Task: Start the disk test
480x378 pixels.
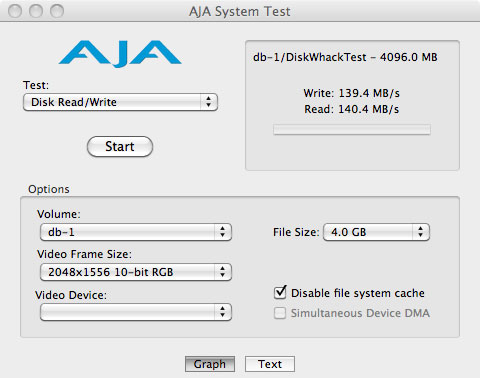Action: (x=120, y=146)
